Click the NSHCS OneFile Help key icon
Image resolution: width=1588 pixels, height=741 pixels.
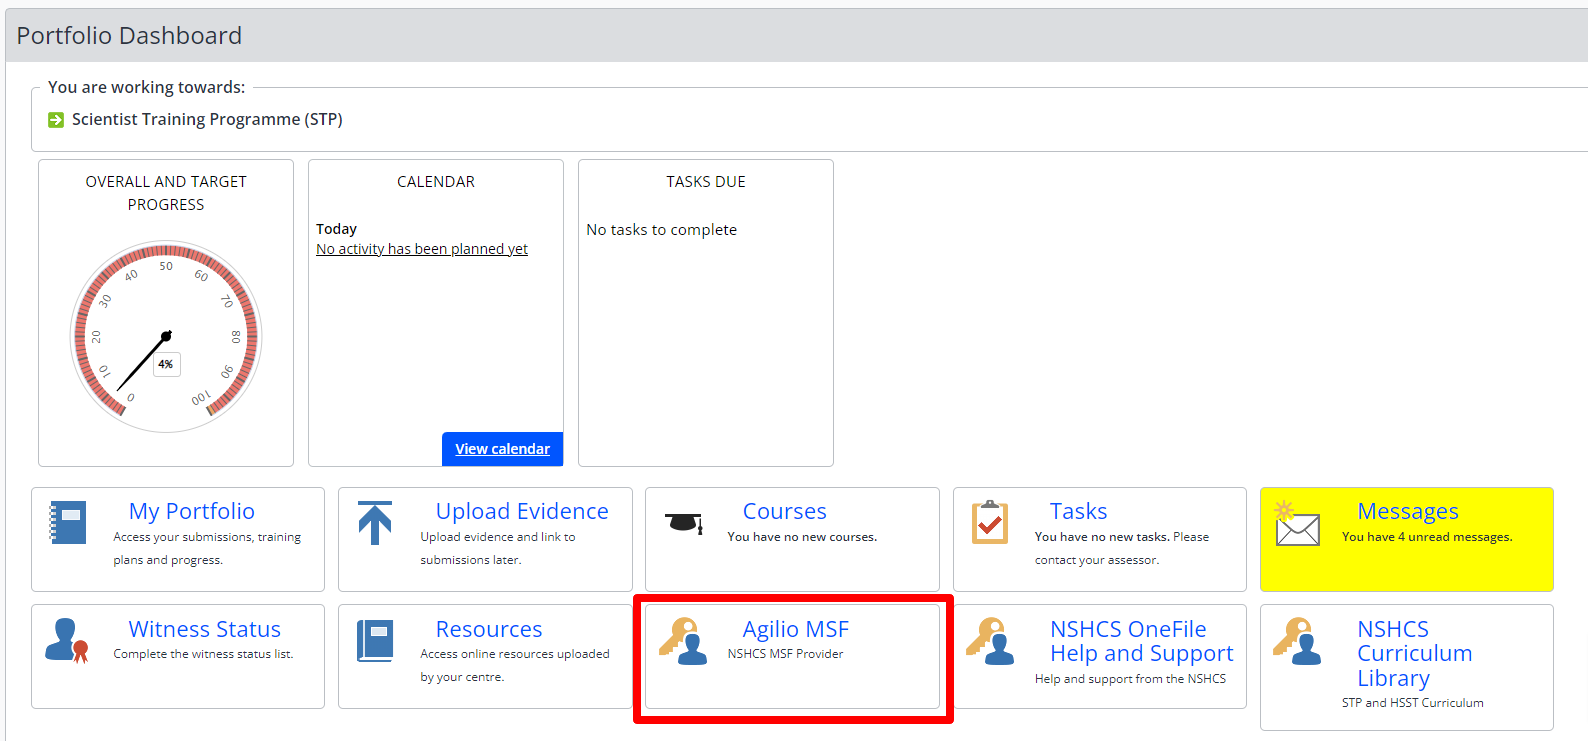click(990, 641)
